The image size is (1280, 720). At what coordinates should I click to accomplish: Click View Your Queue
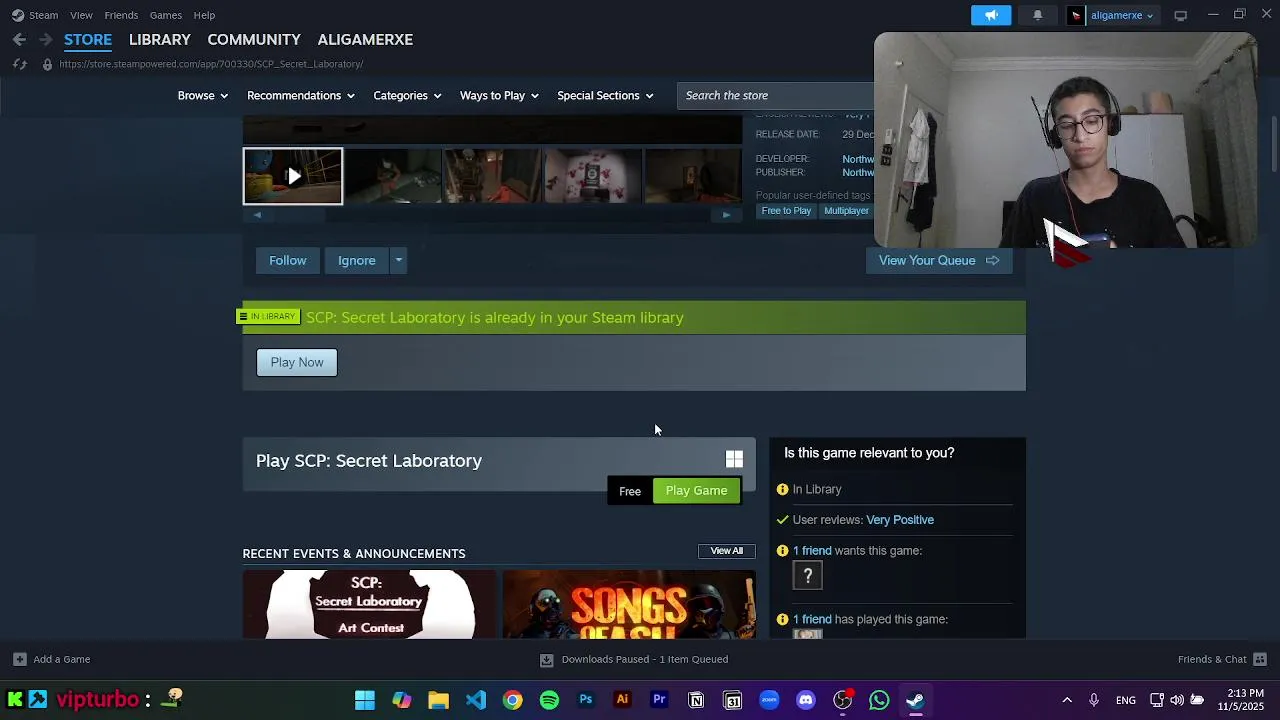click(938, 260)
